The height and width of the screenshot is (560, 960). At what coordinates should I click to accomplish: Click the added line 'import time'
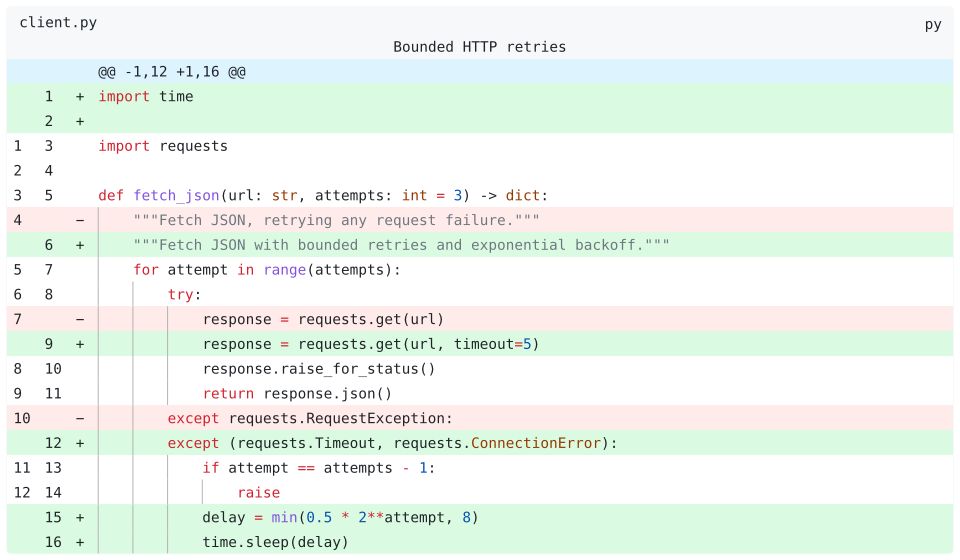pos(480,96)
